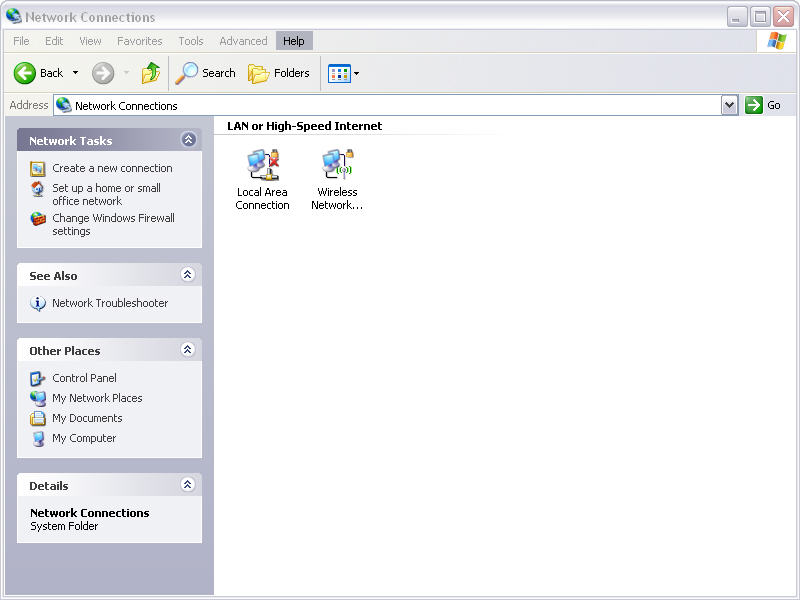This screenshot has height=600, width=800.
Task: Open the Tools menu
Action: point(190,41)
